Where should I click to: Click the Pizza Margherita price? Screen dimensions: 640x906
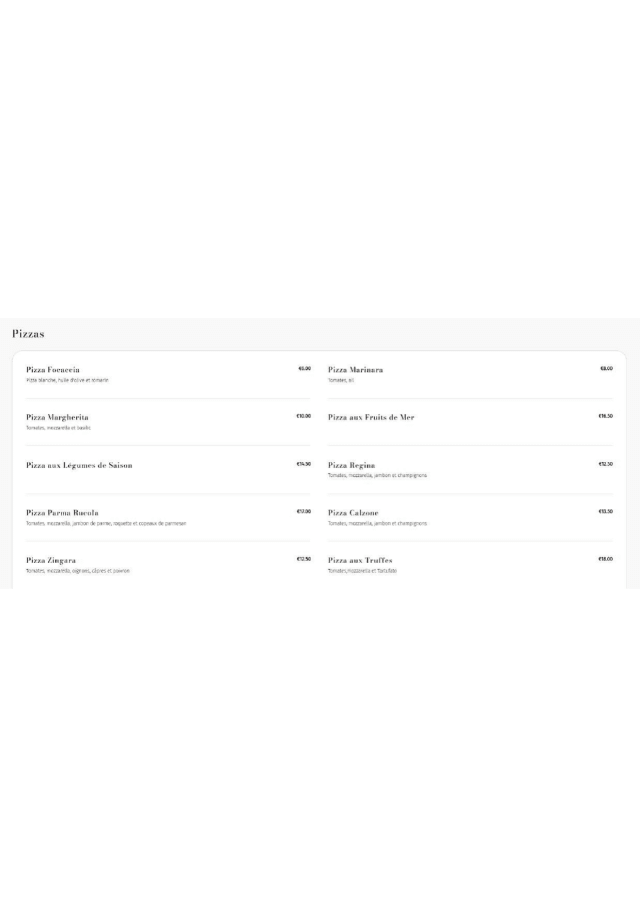(303, 416)
